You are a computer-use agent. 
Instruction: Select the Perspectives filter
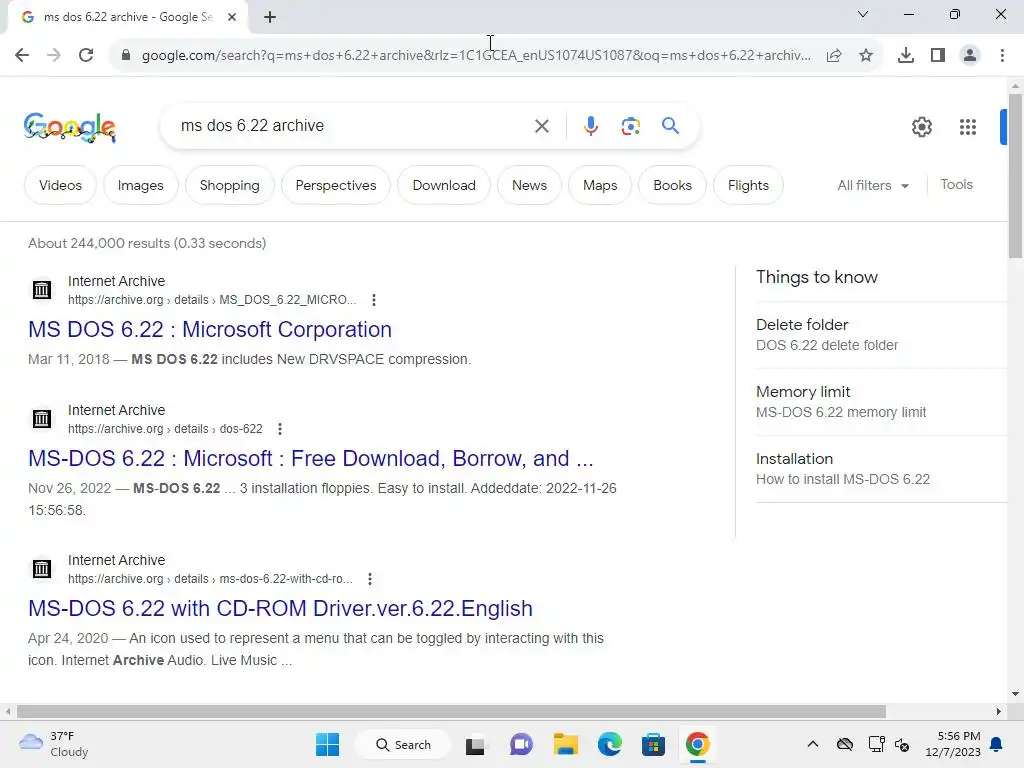[336, 185]
